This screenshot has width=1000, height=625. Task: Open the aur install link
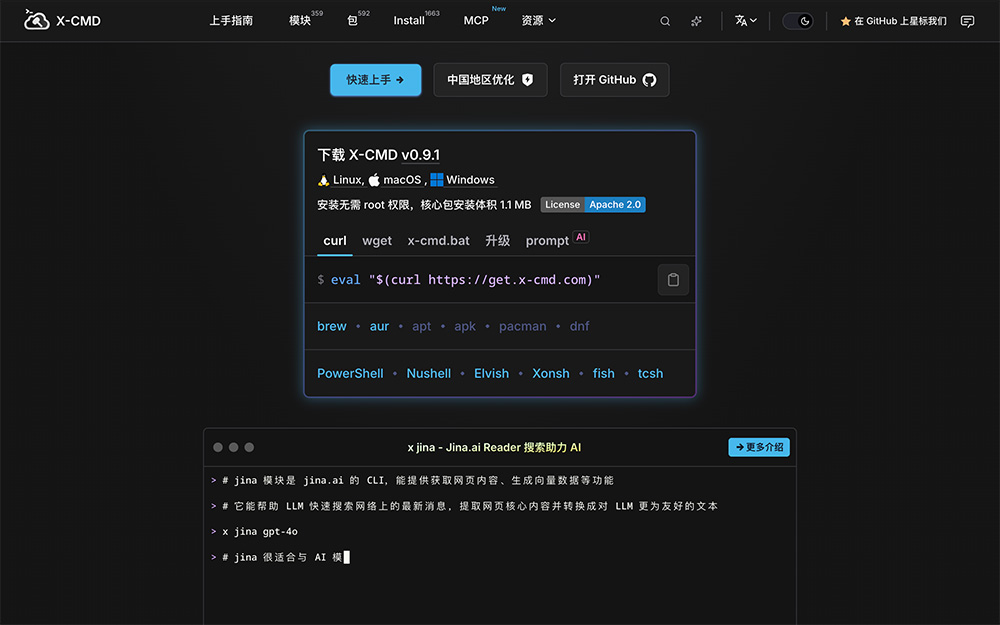(379, 326)
